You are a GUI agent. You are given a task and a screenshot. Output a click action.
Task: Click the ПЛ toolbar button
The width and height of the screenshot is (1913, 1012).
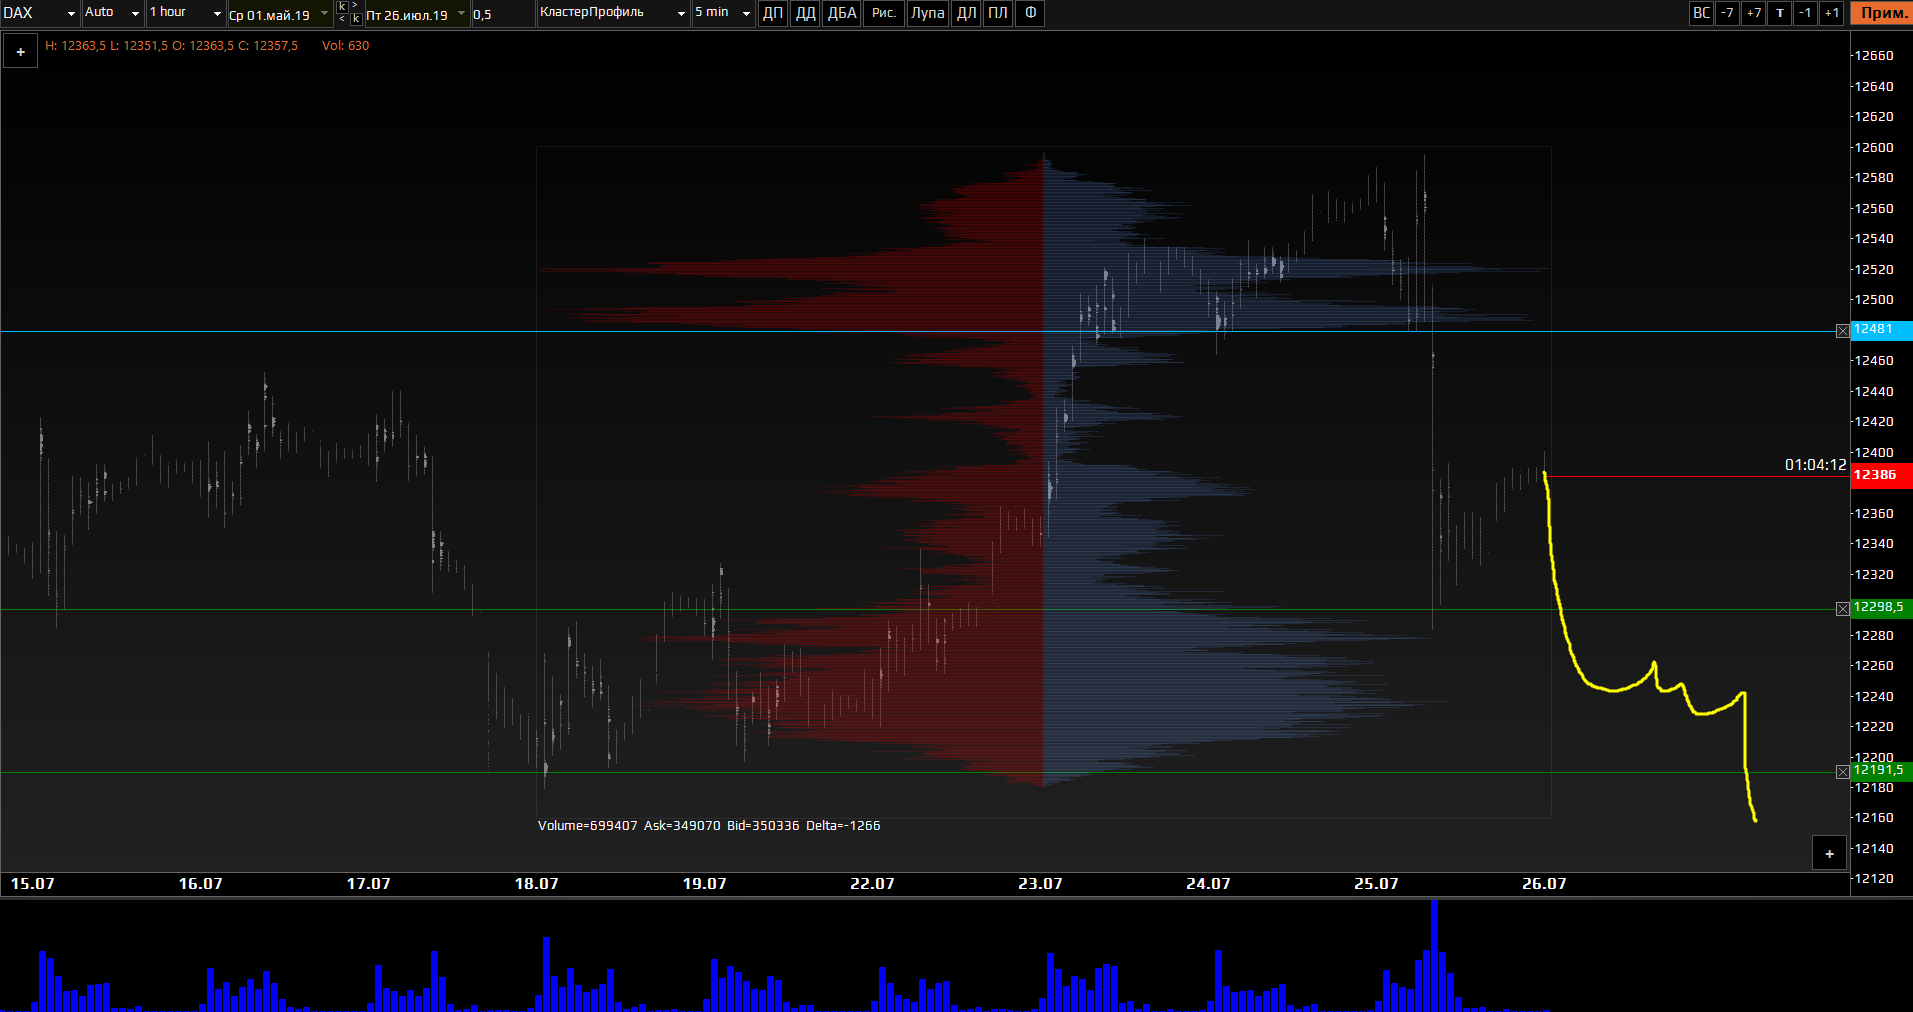[x=998, y=13]
